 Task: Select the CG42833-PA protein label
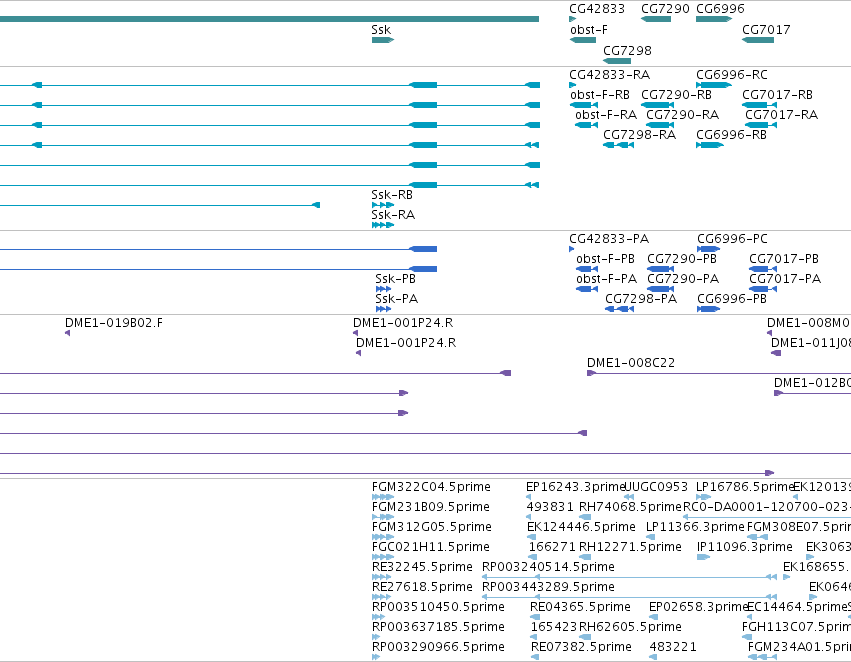(x=609, y=239)
